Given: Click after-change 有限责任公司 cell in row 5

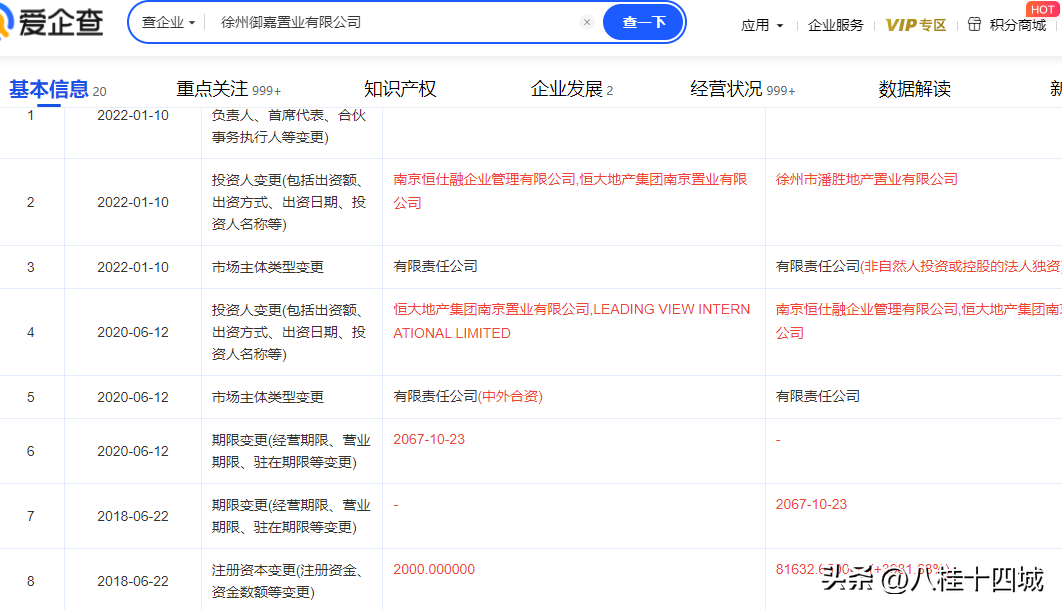Looking at the screenshot, I should 914,397.
